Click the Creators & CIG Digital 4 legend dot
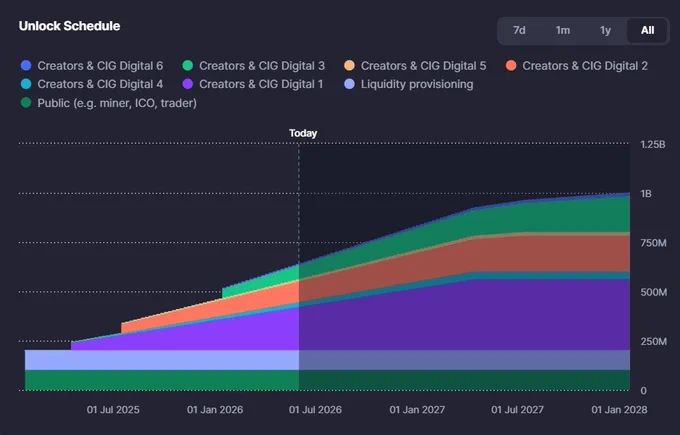The height and width of the screenshot is (435, 680). click(26, 84)
